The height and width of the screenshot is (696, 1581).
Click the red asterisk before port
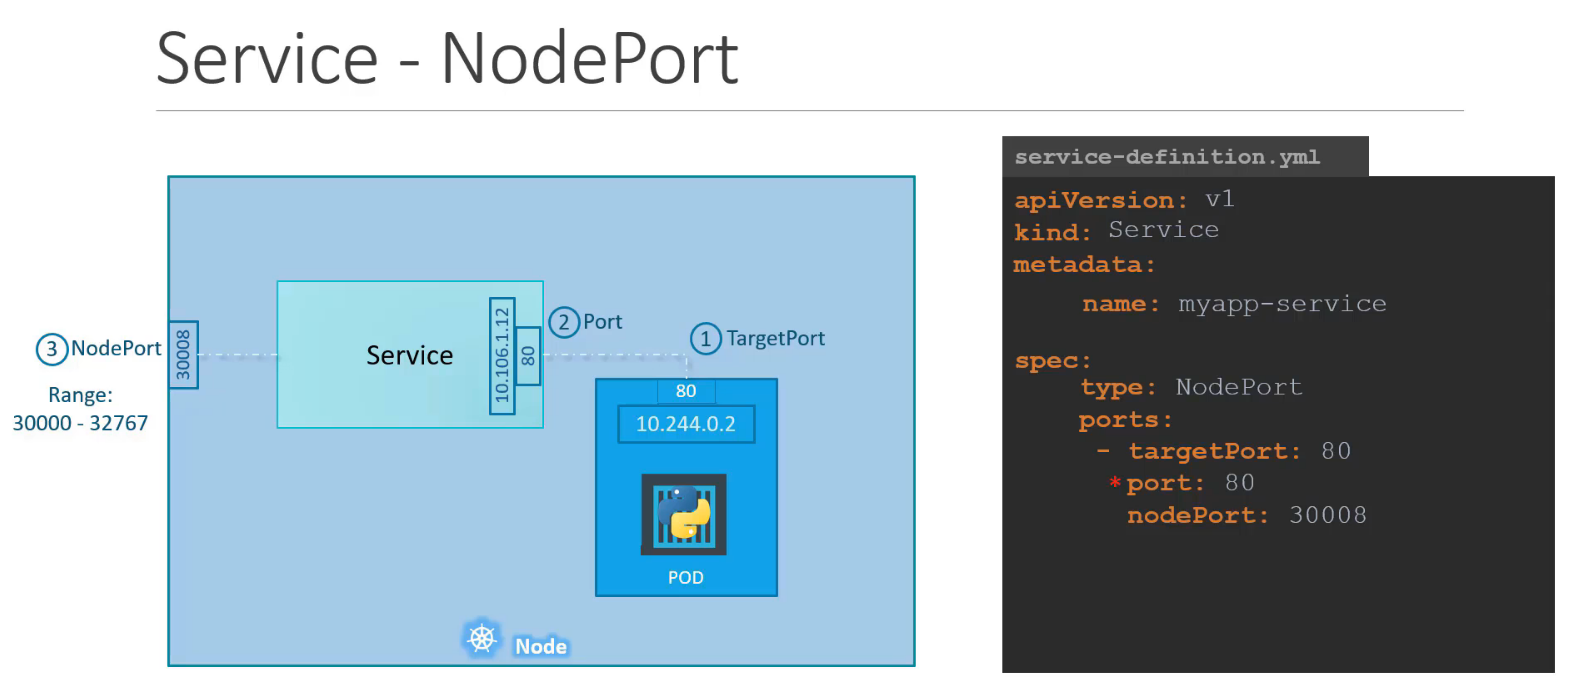[1114, 484]
